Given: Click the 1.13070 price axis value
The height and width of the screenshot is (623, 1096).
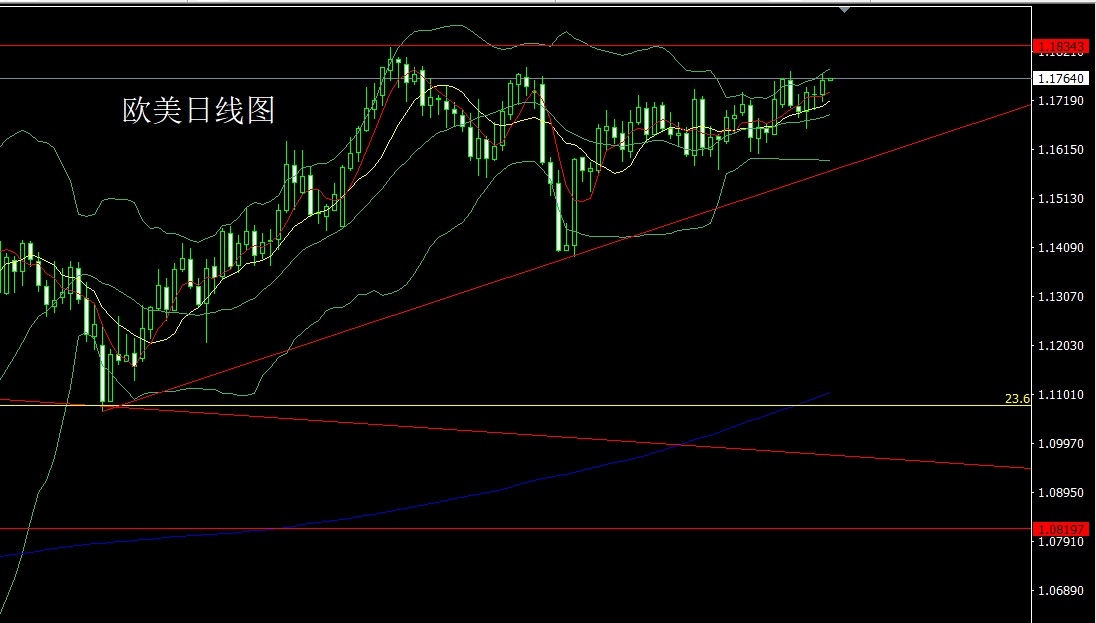Looking at the screenshot, I should 1060,296.
